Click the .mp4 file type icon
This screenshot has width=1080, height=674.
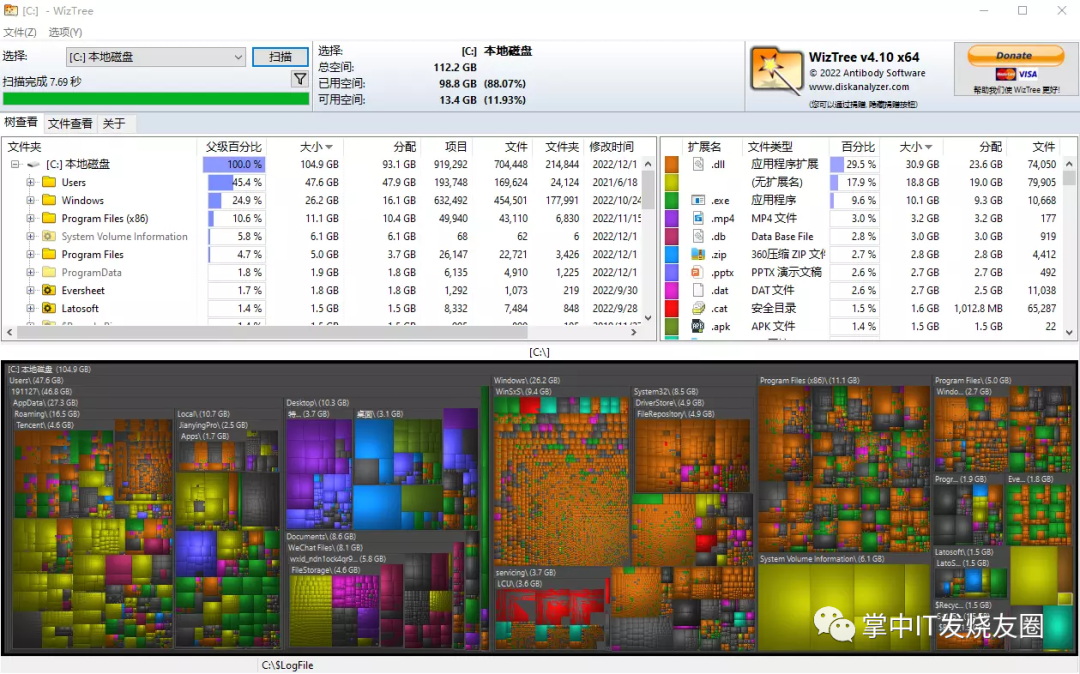coord(698,218)
